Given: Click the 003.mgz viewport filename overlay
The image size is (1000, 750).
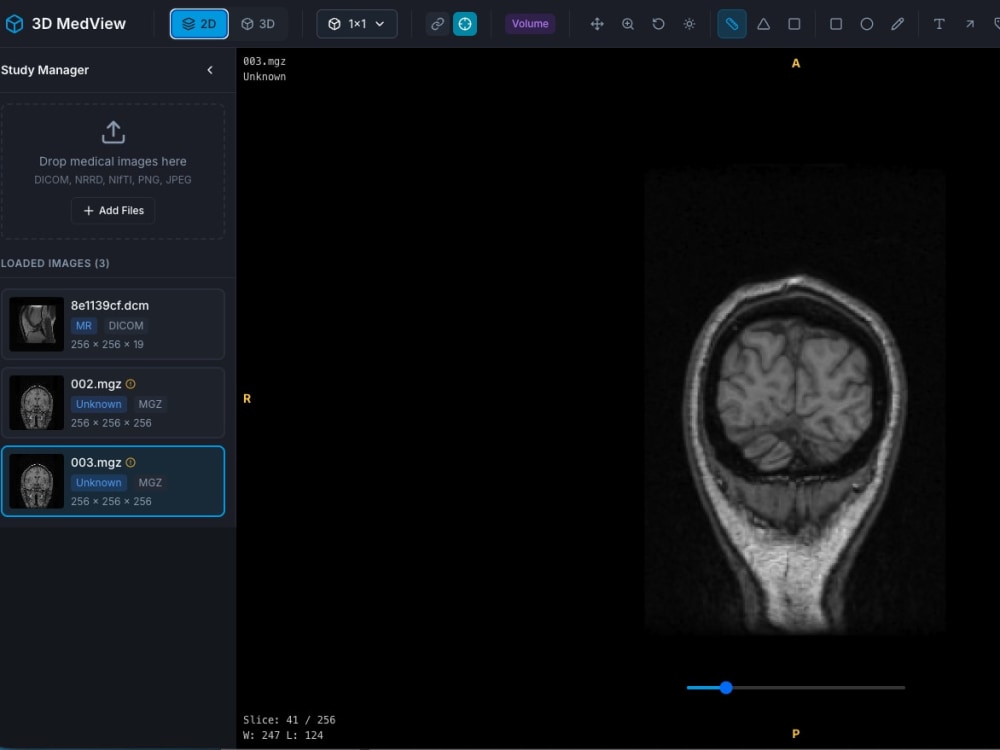Looking at the screenshot, I should point(264,61).
